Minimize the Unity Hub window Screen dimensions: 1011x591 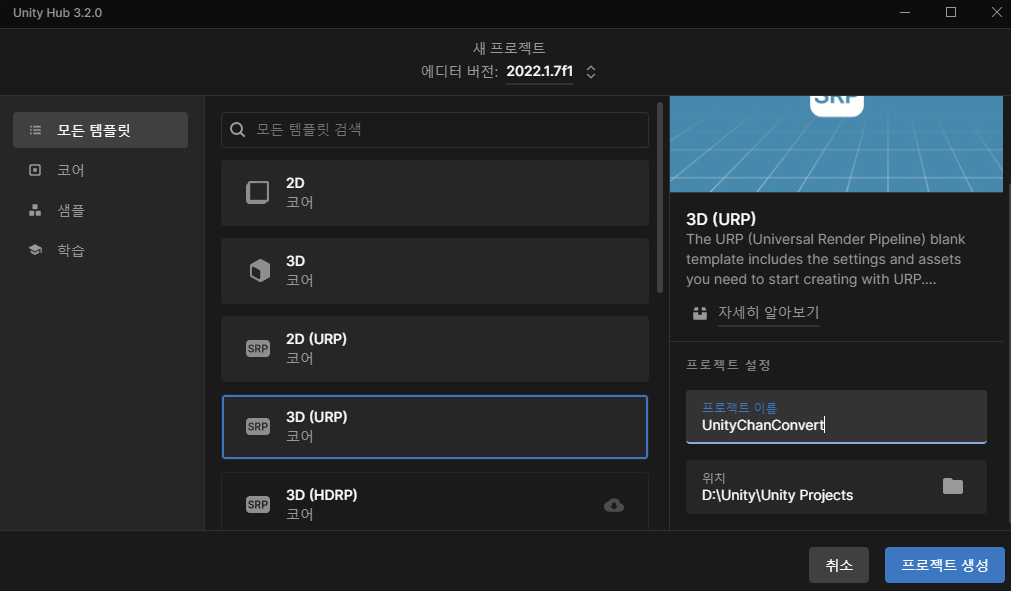click(905, 13)
